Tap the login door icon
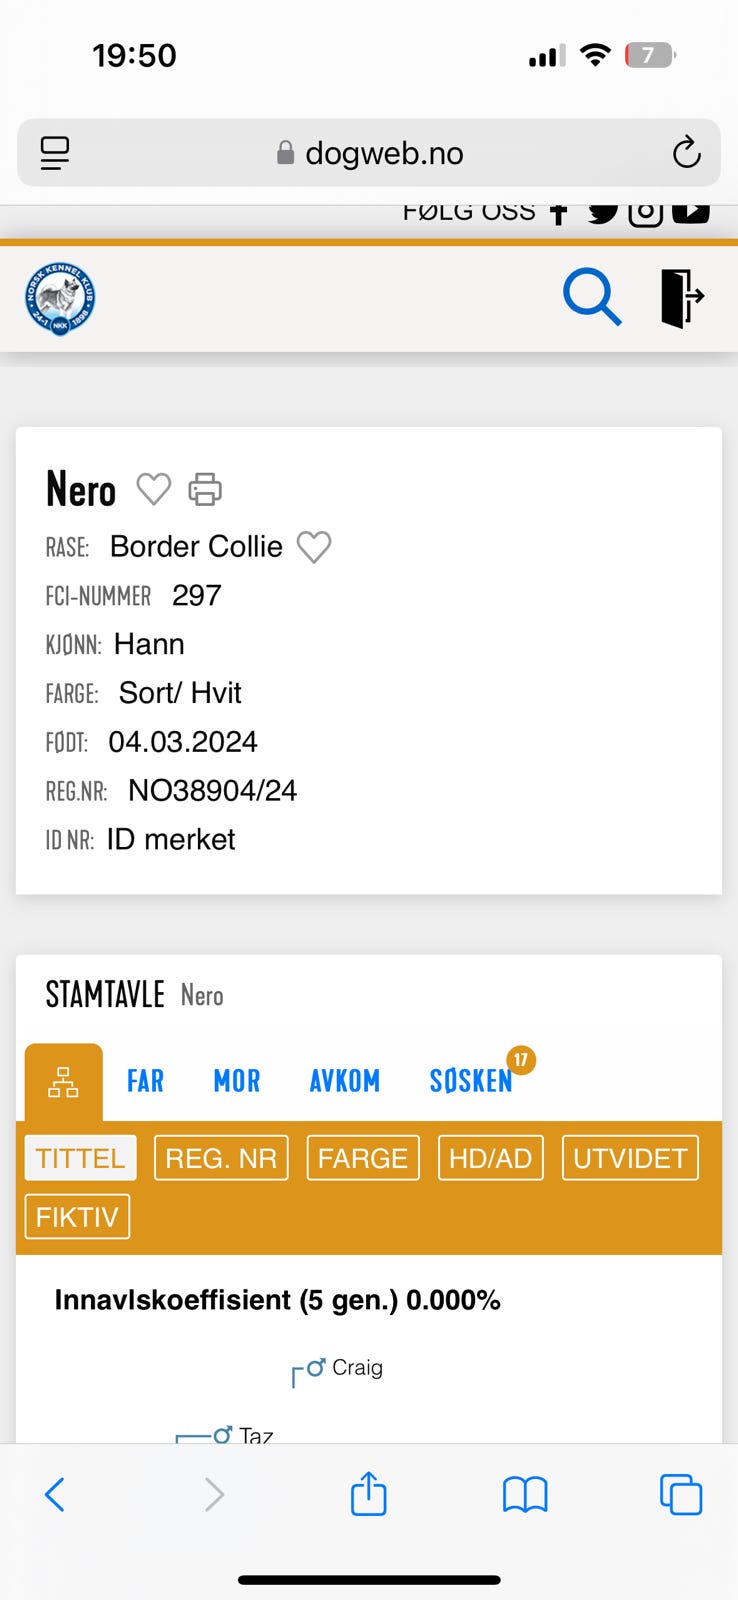738x1600 pixels. pos(682,297)
